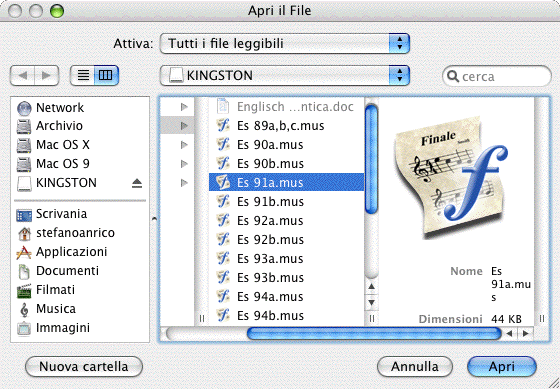
Task: Click the Nuova cartella button
Action: [x=84, y=366]
